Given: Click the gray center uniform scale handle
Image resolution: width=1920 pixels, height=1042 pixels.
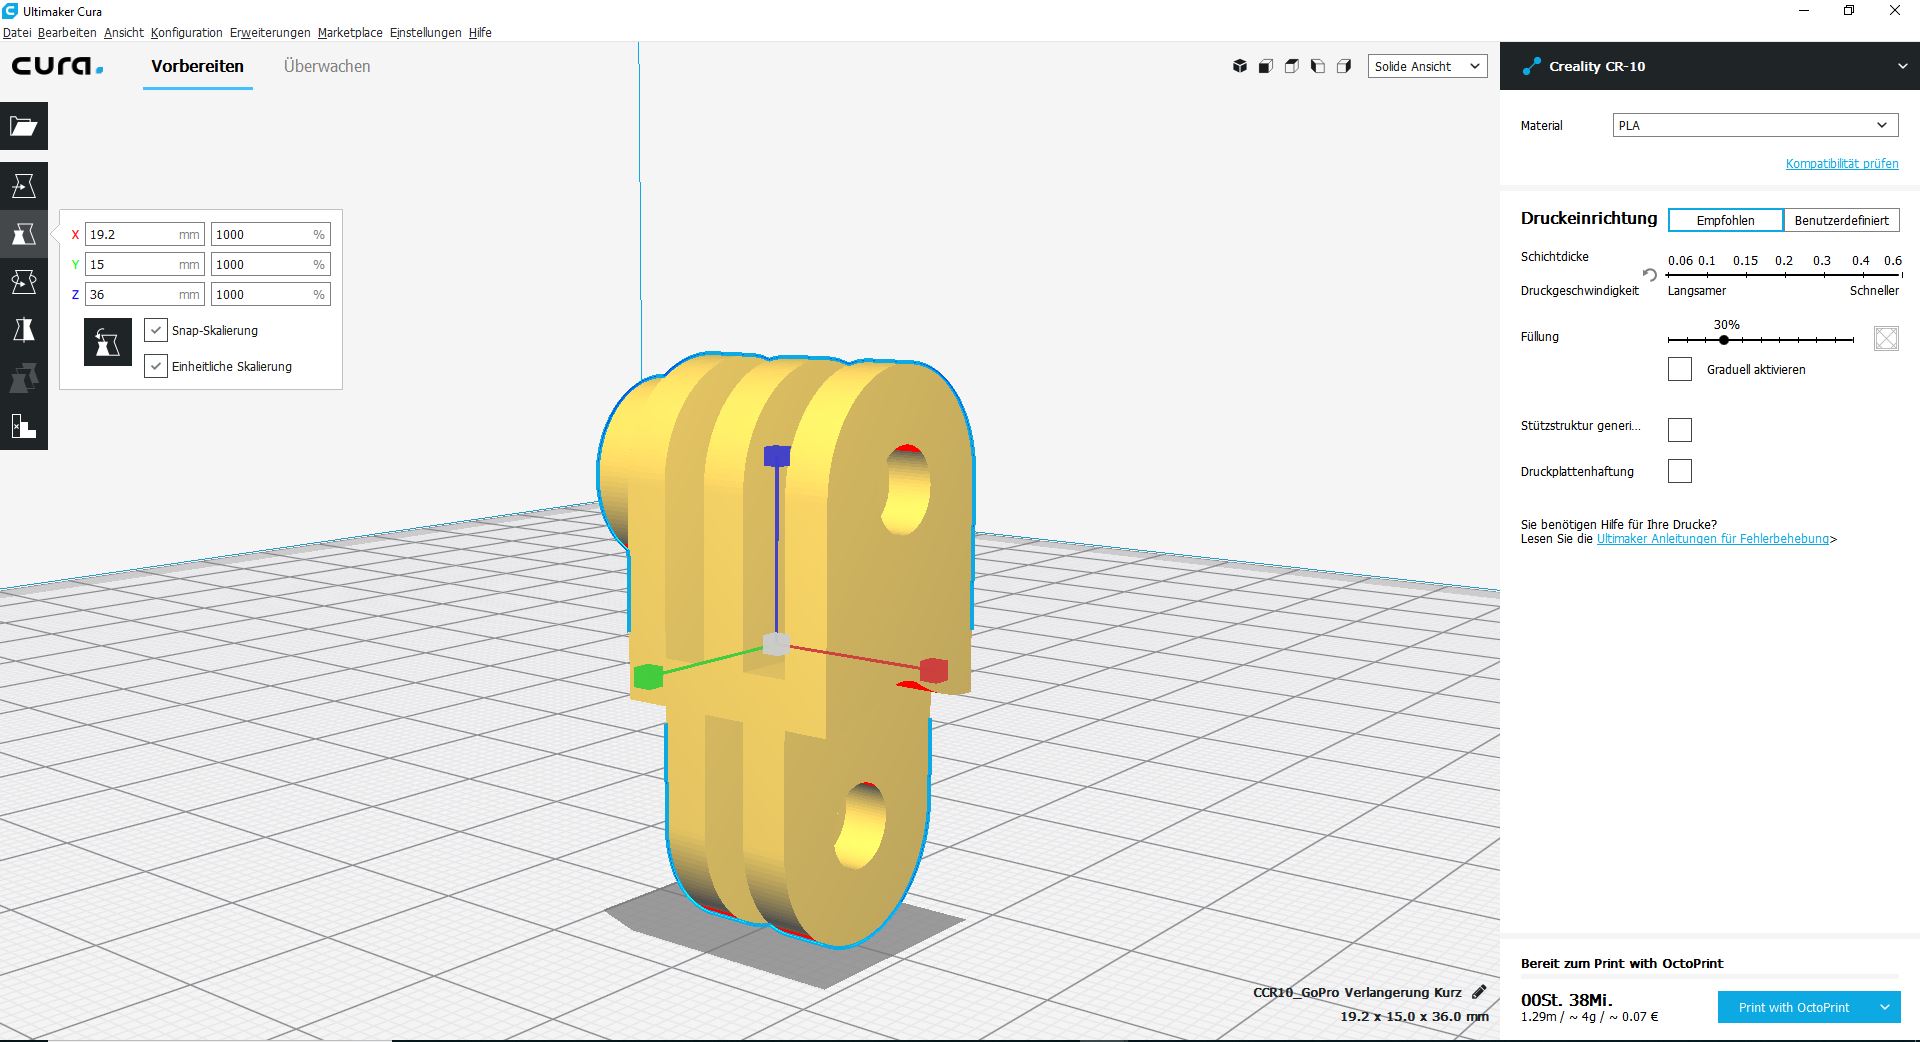Looking at the screenshot, I should (776, 644).
